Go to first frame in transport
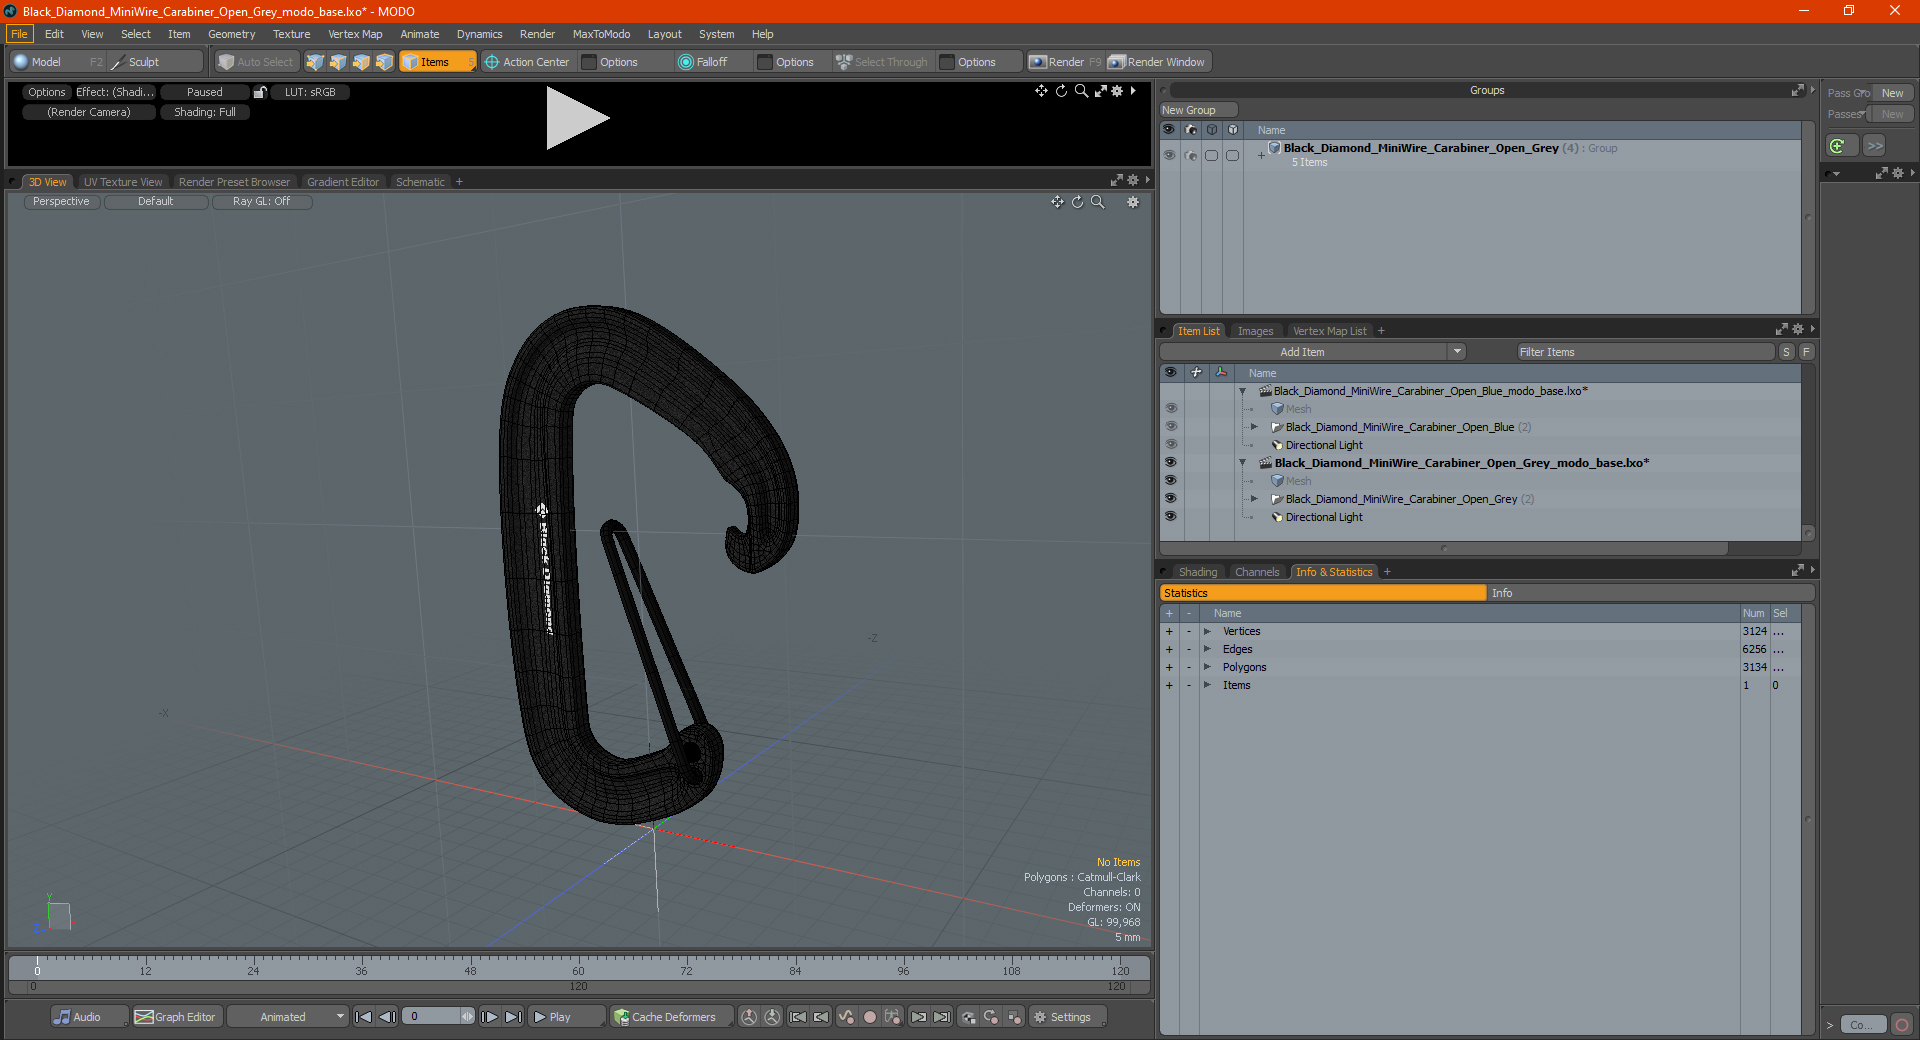The height and width of the screenshot is (1040, 1920). pos(364,1017)
